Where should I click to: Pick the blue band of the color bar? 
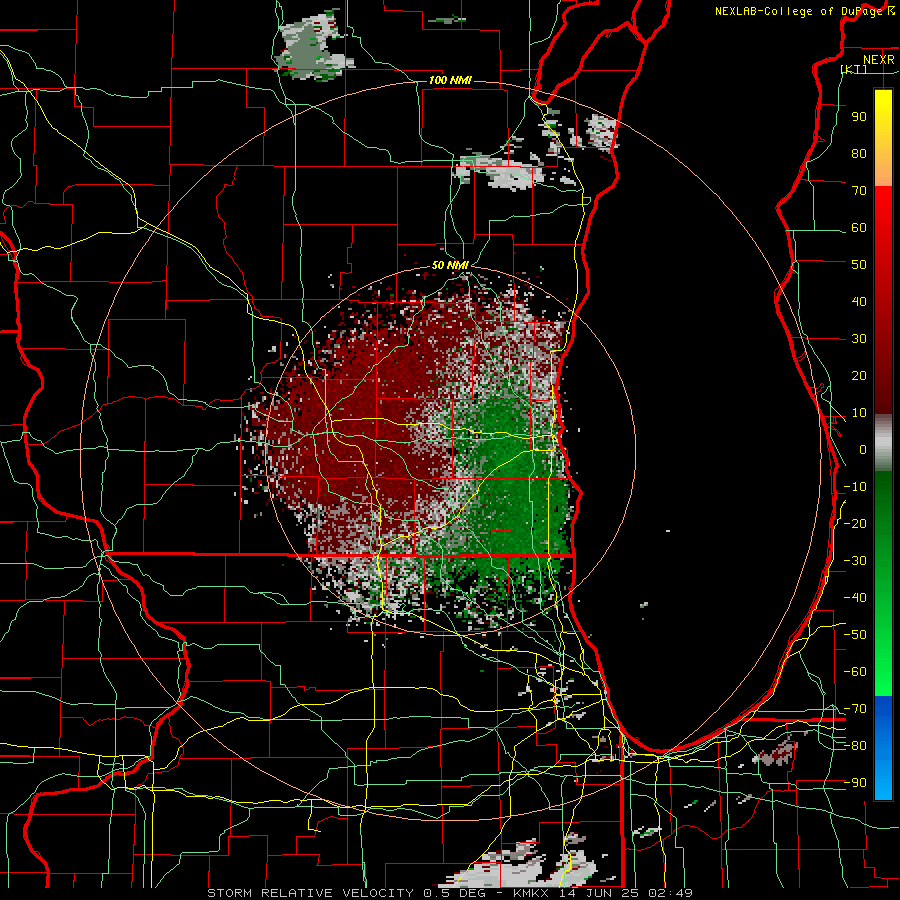883,748
